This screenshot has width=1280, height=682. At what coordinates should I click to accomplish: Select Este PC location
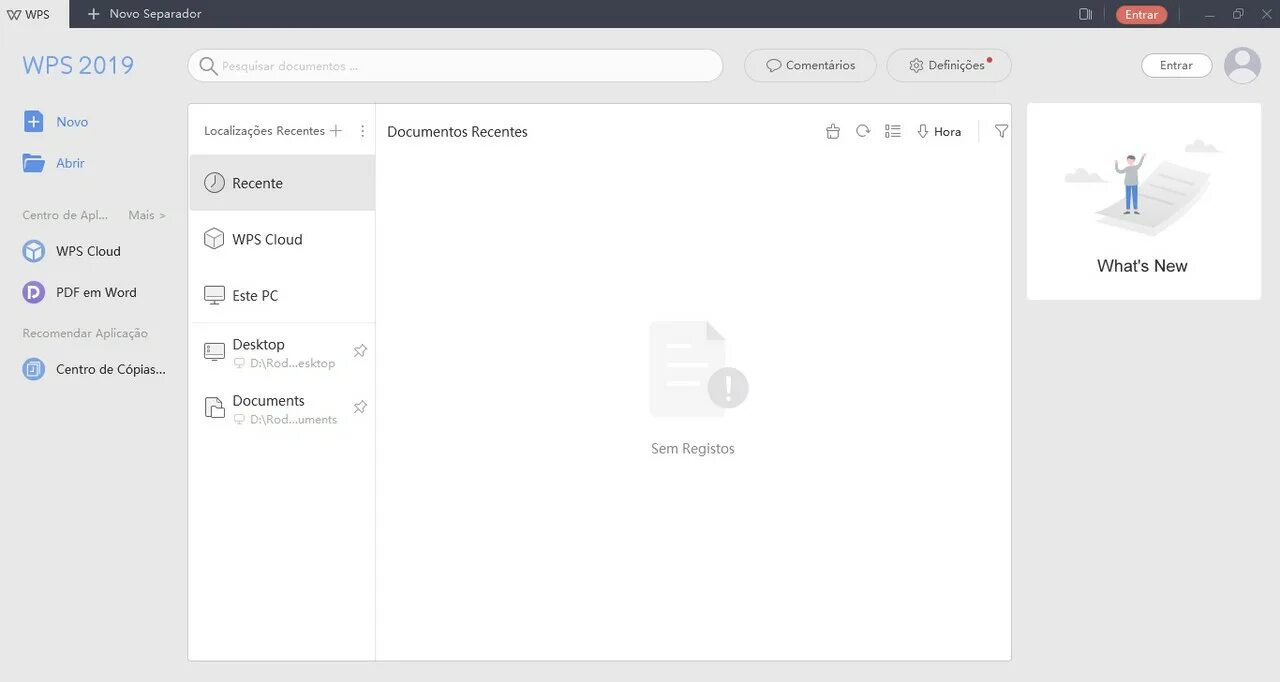pyautogui.click(x=282, y=295)
